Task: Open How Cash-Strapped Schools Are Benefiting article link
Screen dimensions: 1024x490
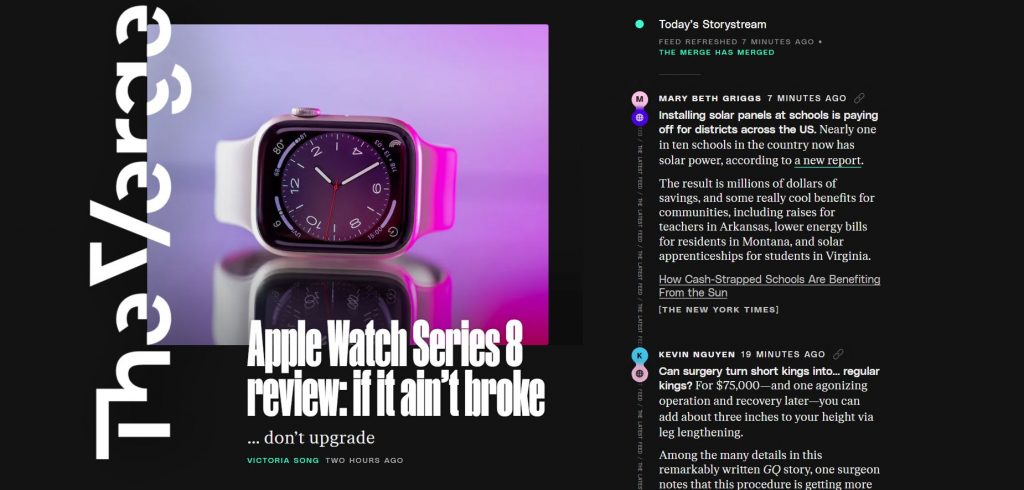Action: [x=769, y=286]
